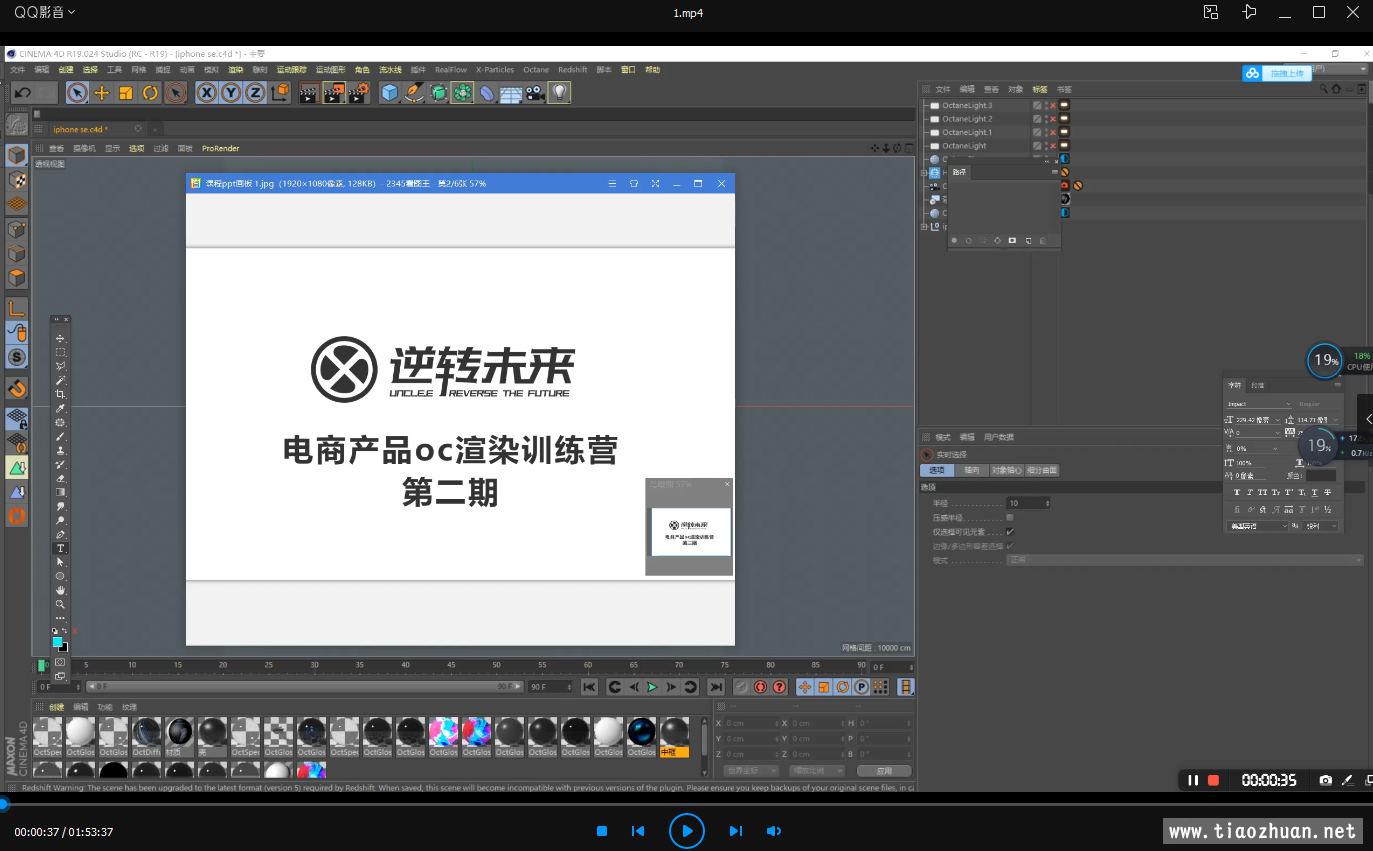
Task: Add a Camera object
Action: (535, 93)
